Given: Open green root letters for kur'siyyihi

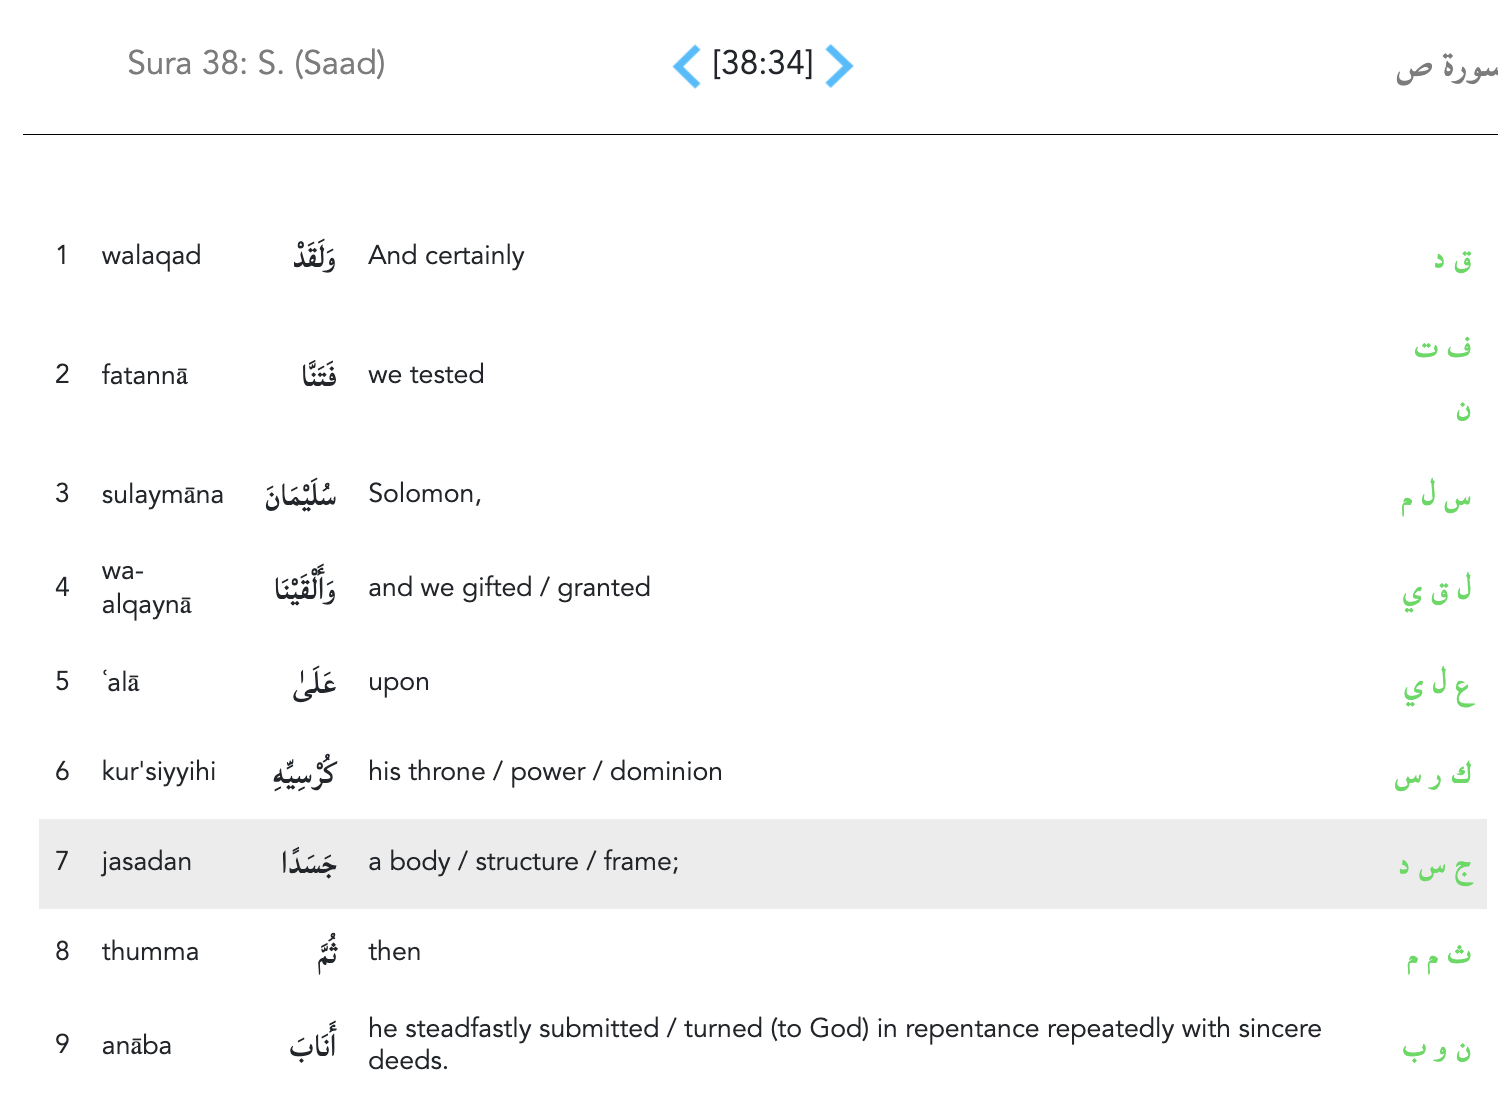Looking at the screenshot, I should (1433, 775).
